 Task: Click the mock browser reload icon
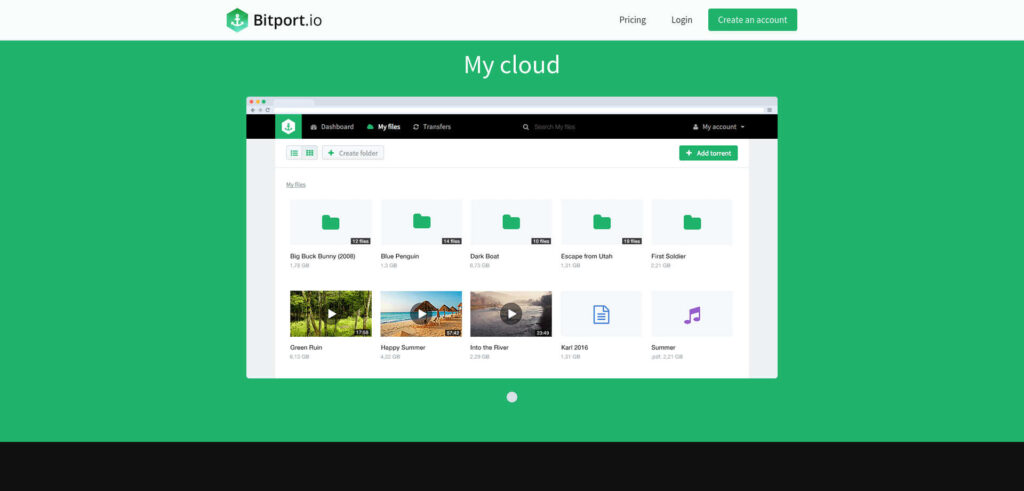tap(267, 110)
